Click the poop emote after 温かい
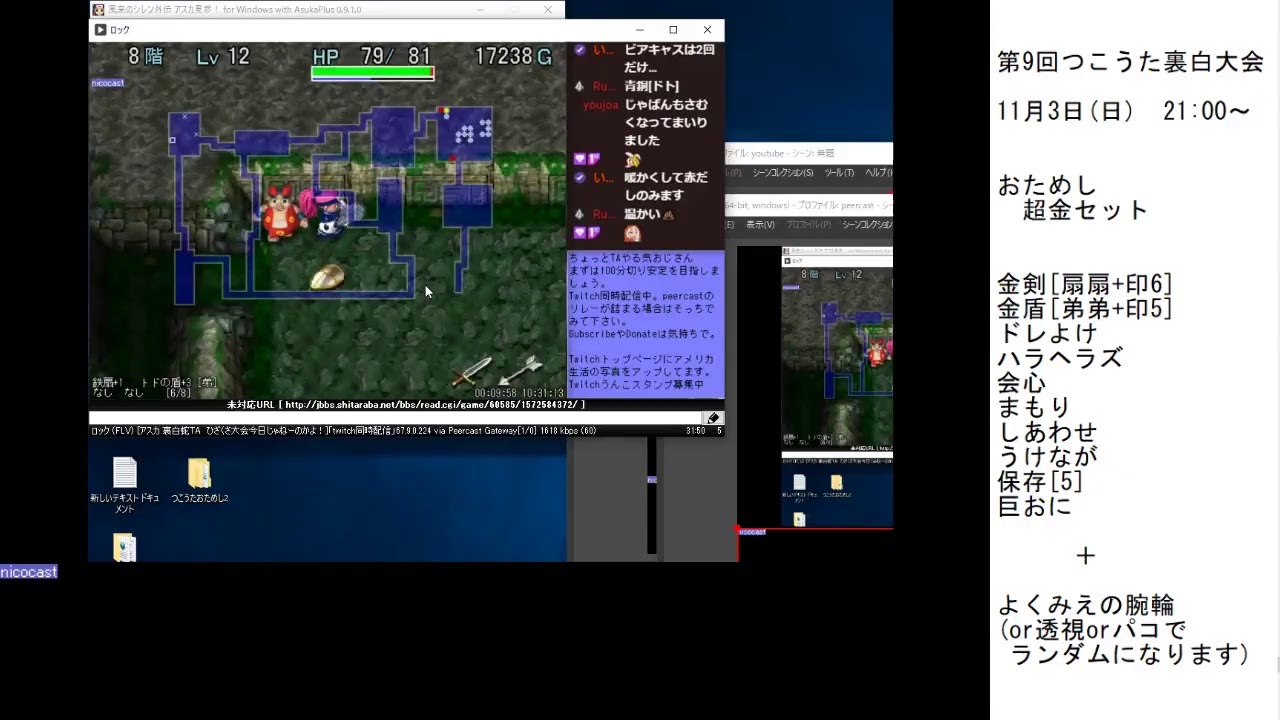 point(668,214)
